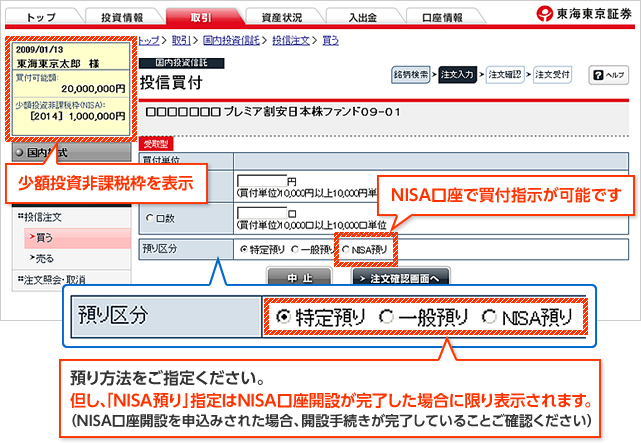641x443 pixels.
Task: Click the 口数 quantity input field
Action: pyautogui.click(x=262, y=213)
